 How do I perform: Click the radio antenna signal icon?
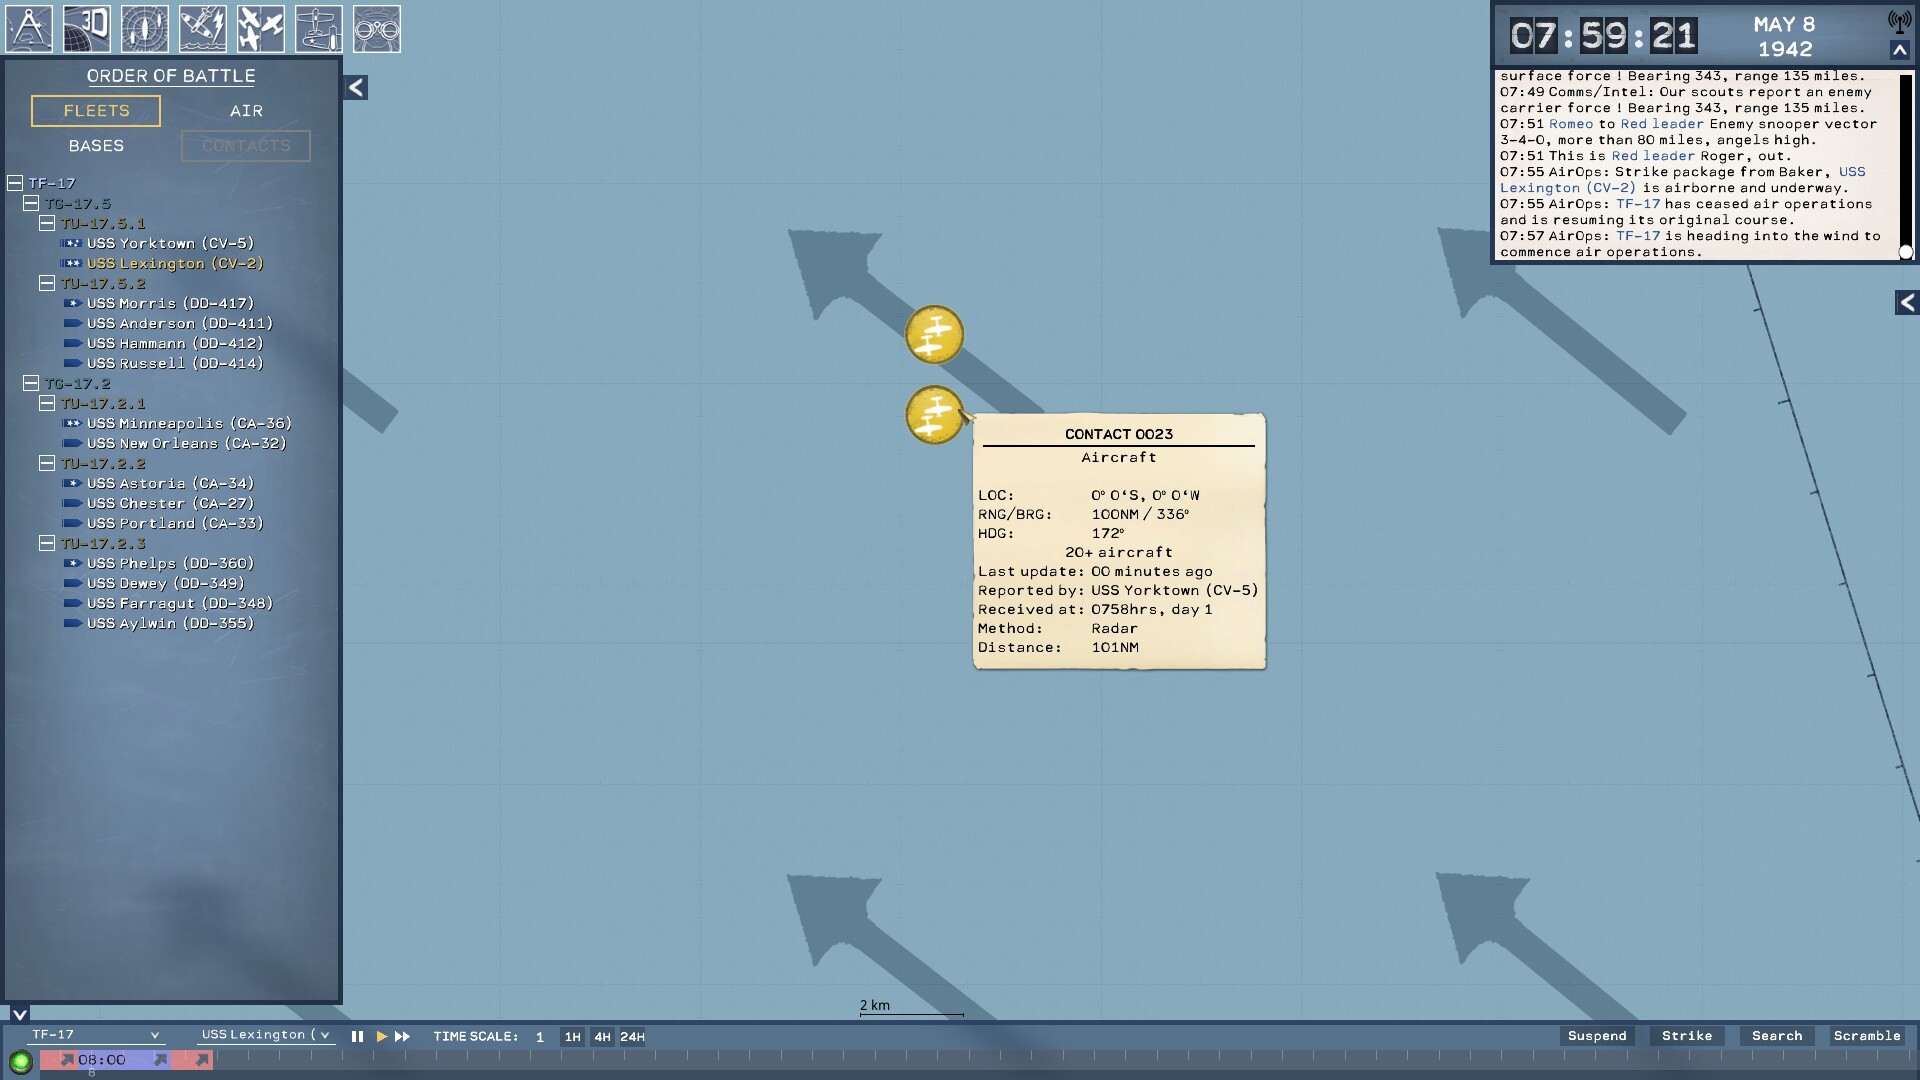(1899, 21)
